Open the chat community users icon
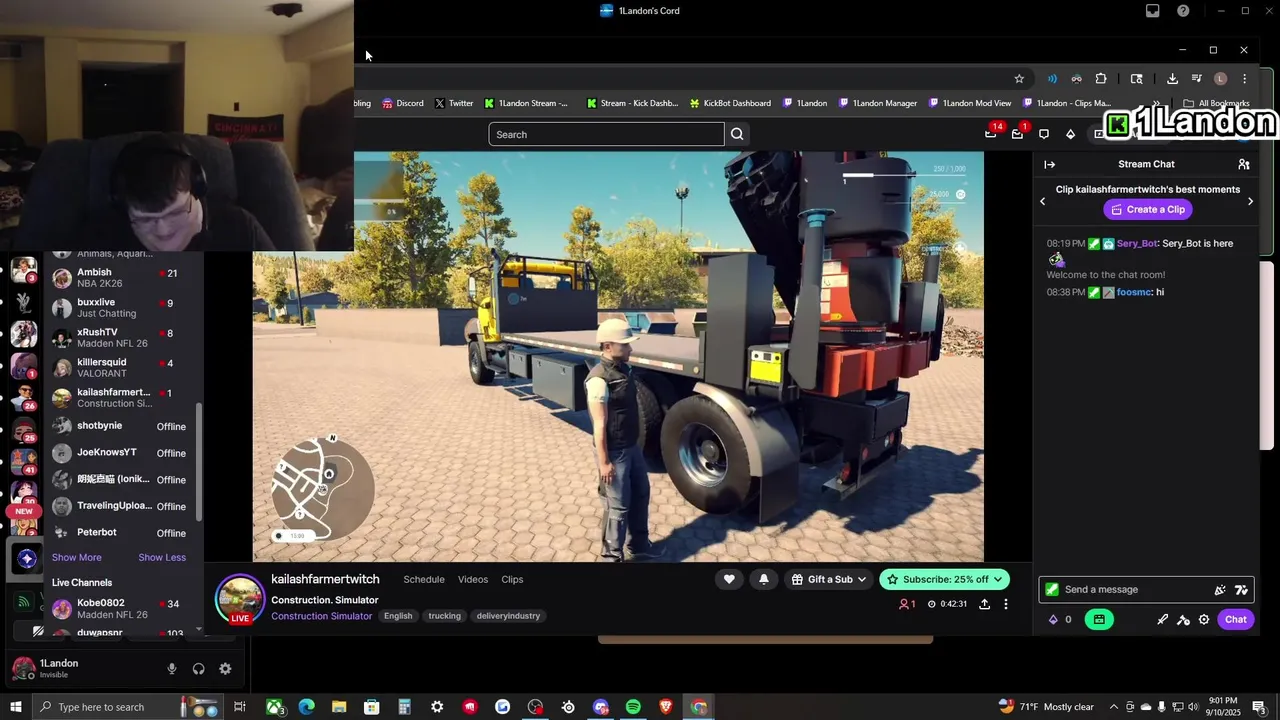Screen dimensions: 1280x720 1244,164
